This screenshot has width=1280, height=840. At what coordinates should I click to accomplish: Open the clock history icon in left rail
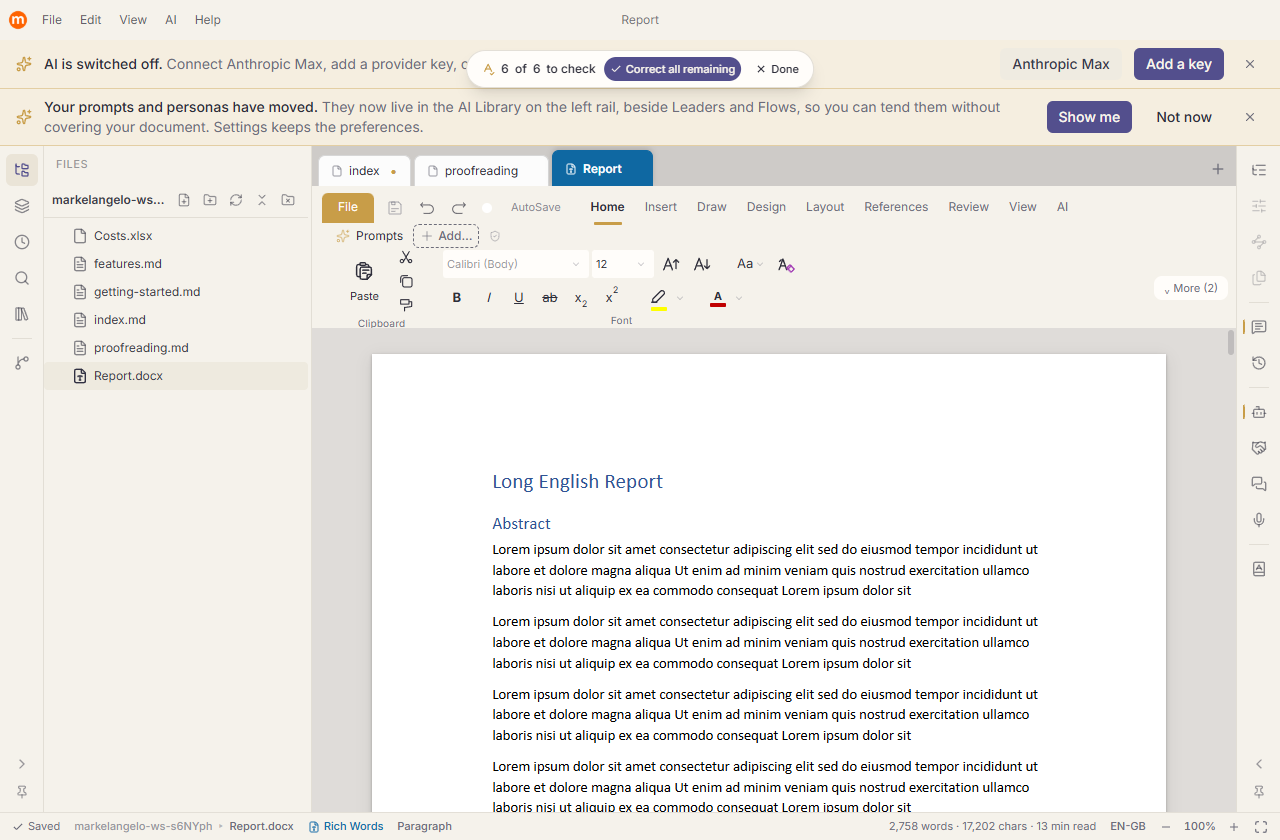[22, 242]
